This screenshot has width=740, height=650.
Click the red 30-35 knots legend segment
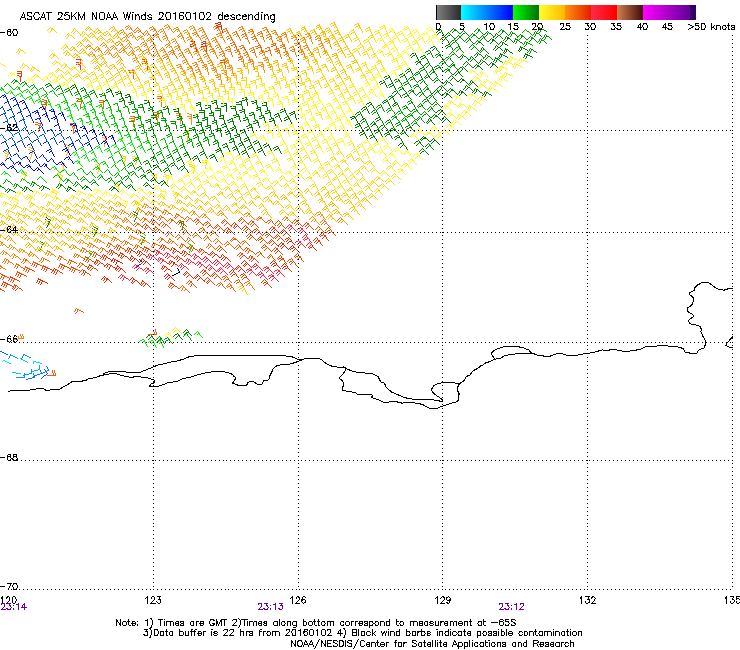(x=604, y=12)
